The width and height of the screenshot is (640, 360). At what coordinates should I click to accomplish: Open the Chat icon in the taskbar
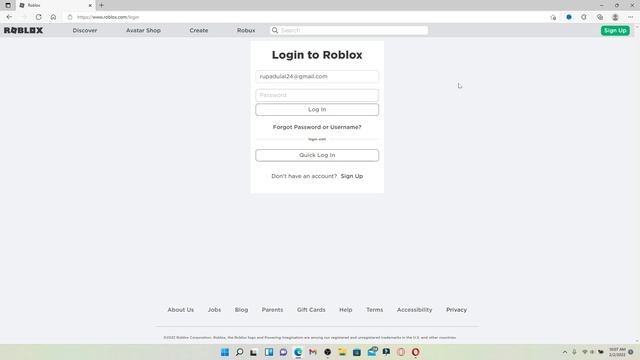tap(283, 352)
